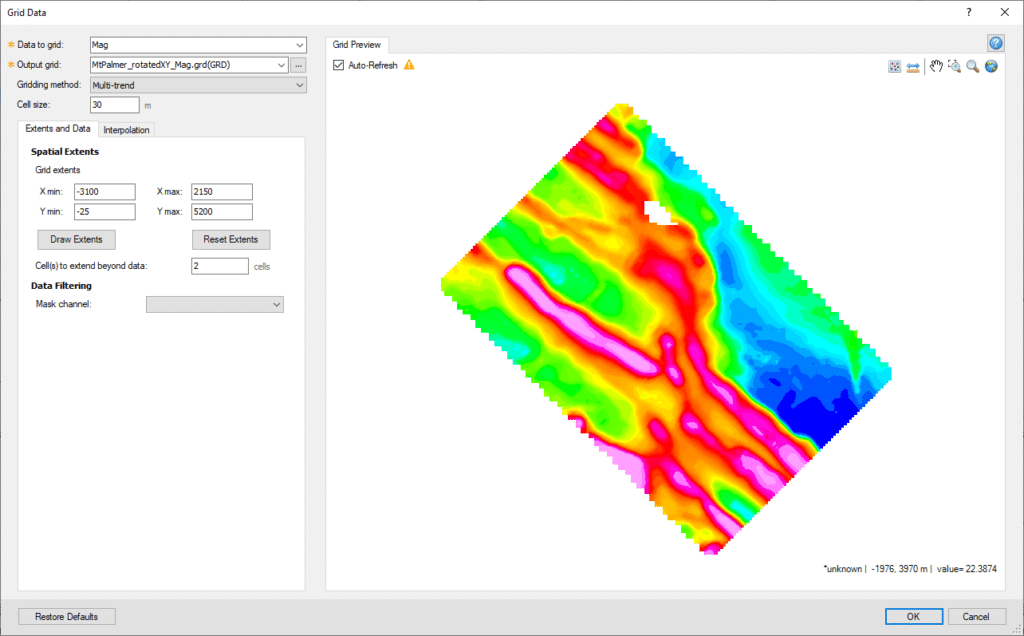The image size is (1024, 636).
Task: Uncheck the Auto-Refresh checkbox
Action: click(338, 65)
